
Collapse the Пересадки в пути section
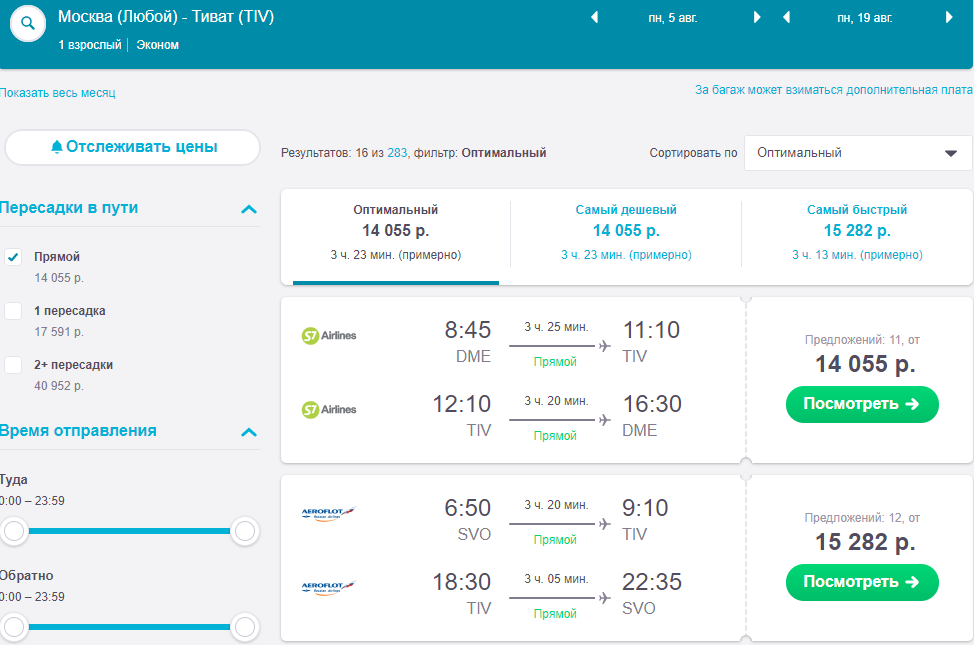[249, 209]
